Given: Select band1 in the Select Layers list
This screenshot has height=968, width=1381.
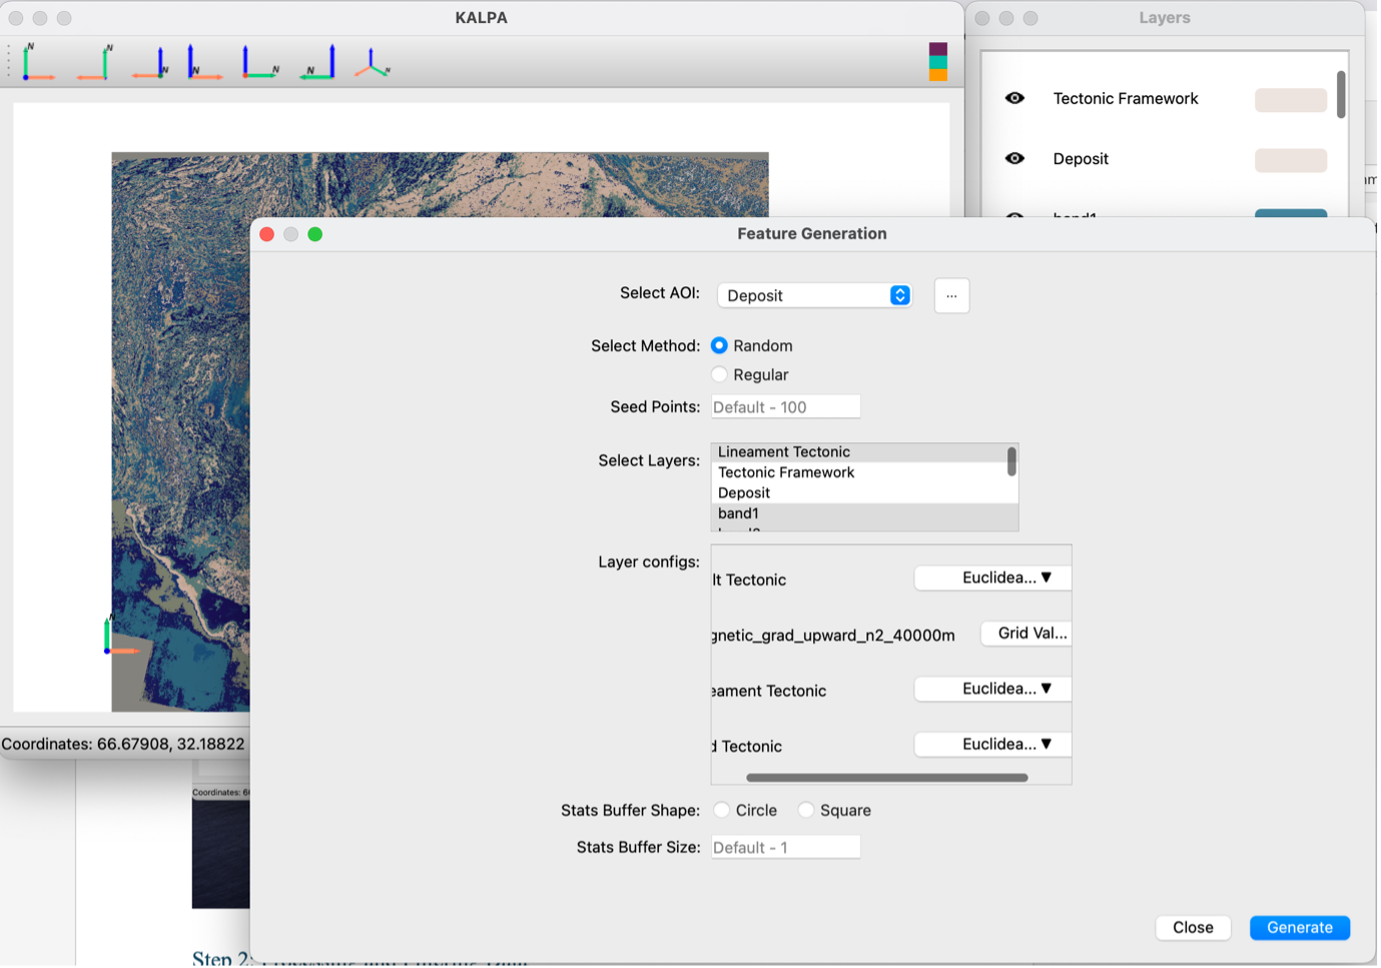Looking at the screenshot, I should pyautogui.click(x=858, y=513).
